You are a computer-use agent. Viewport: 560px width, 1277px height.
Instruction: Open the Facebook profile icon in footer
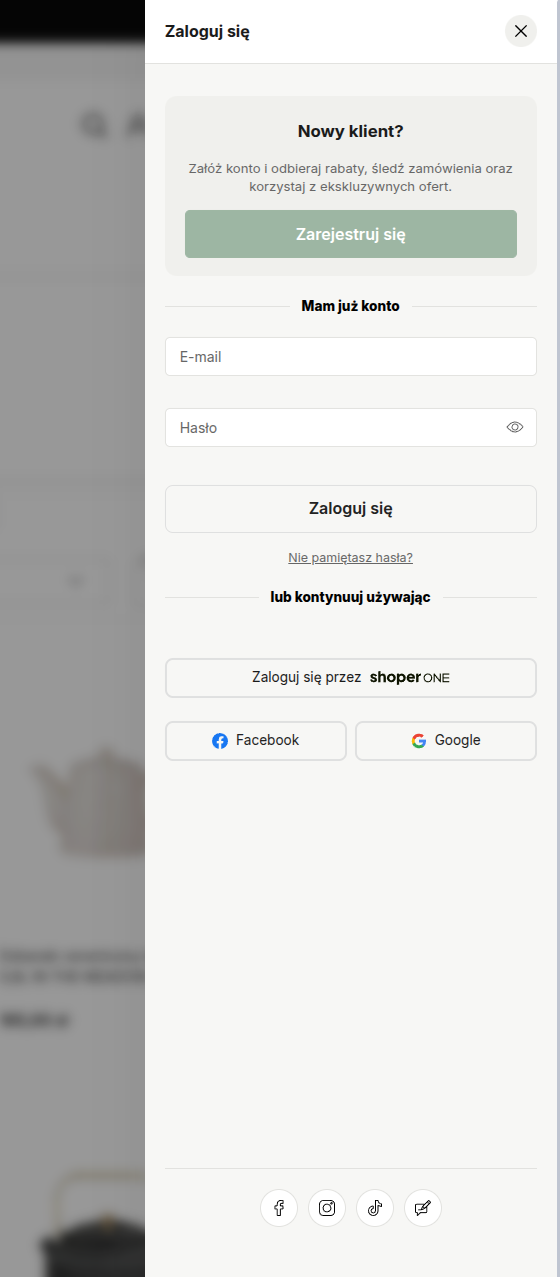[279, 1208]
